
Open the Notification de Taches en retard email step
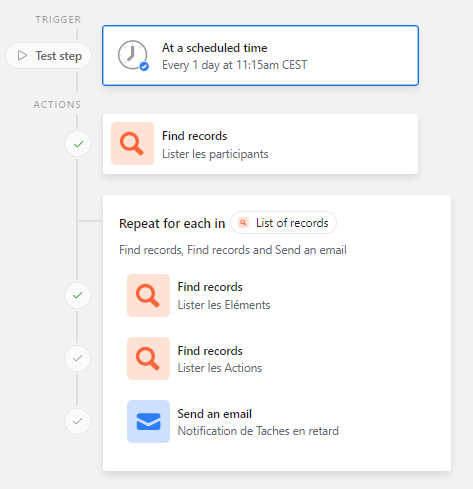click(x=233, y=421)
